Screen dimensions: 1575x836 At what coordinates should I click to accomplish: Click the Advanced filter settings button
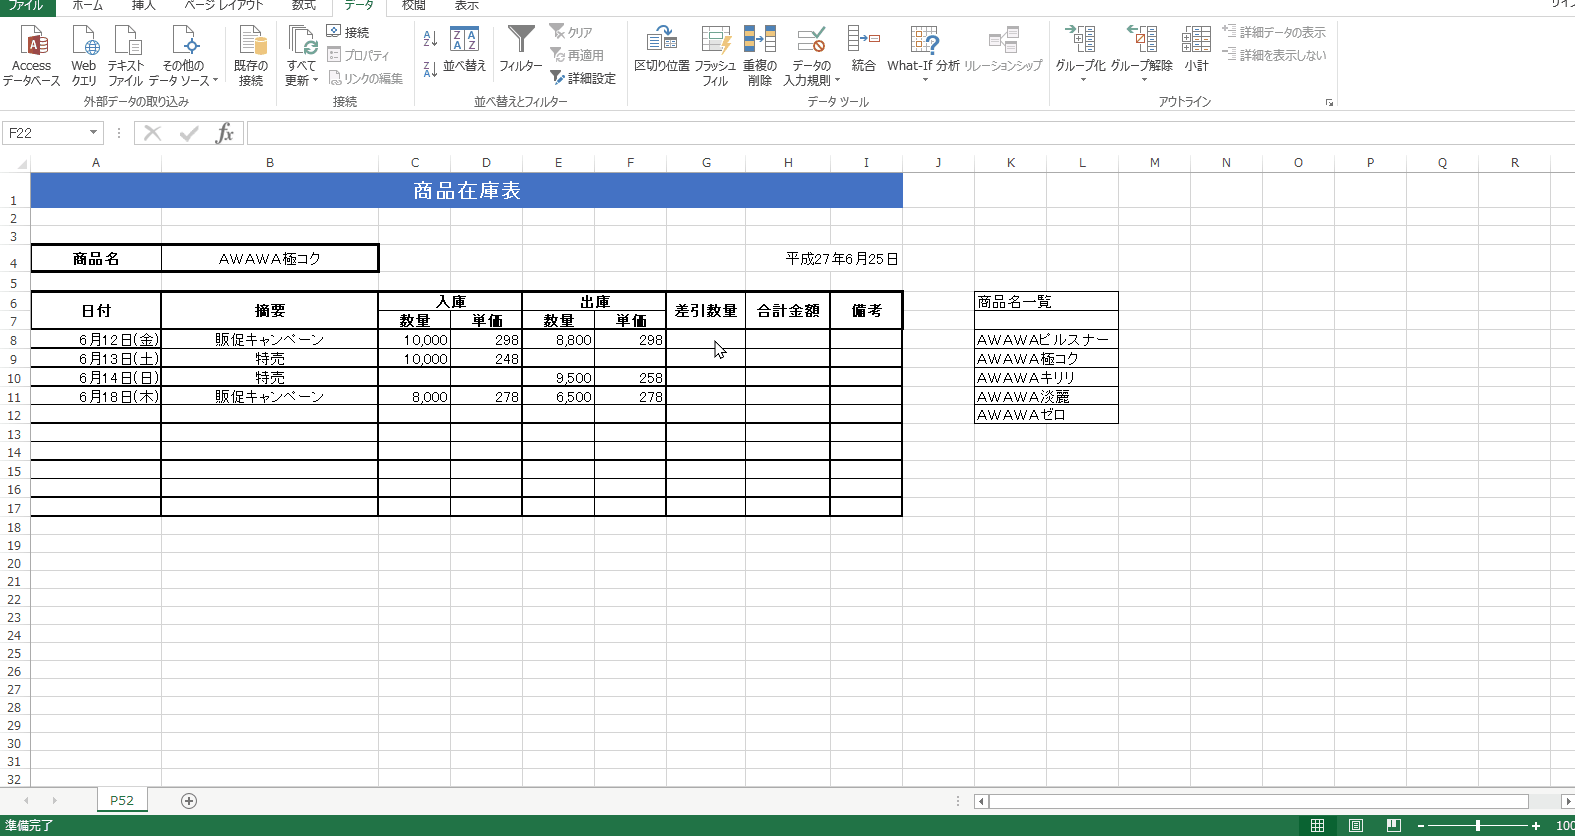tap(583, 78)
